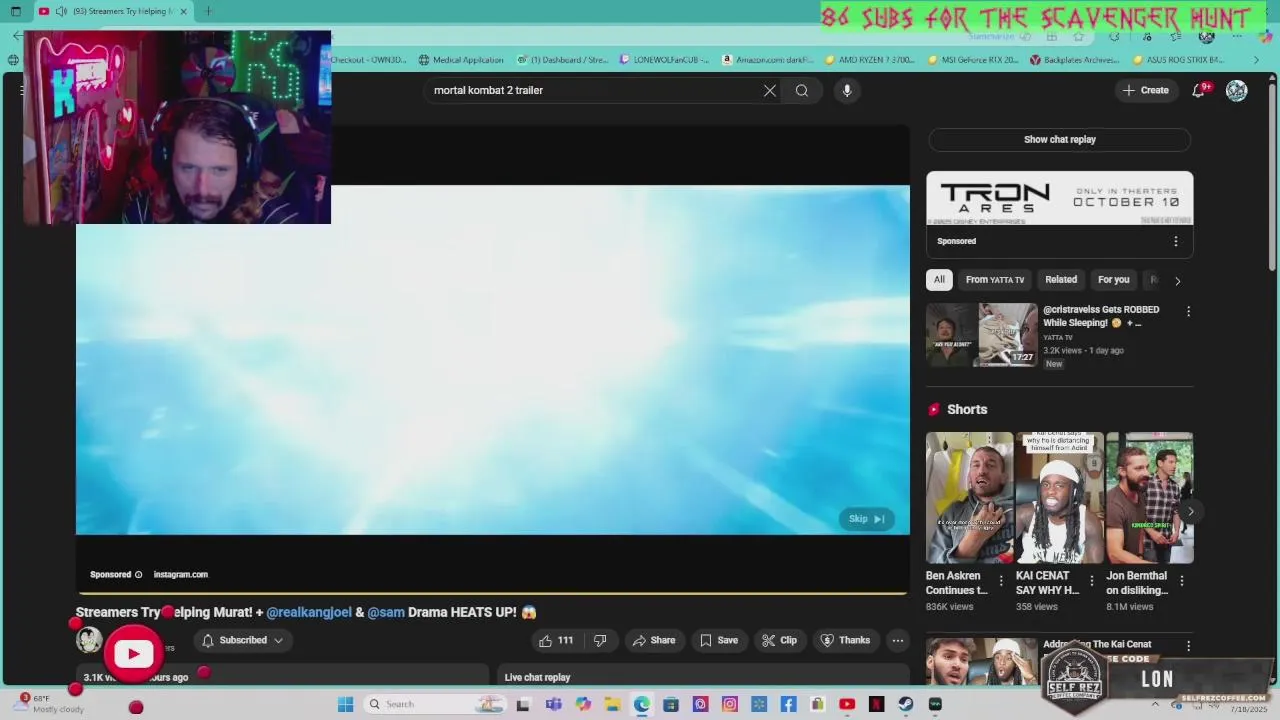This screenshot has width=1280, height=720.
Task: Open menu for the cristravelss Gets ROBBED video
Action: pos(1188,312)
